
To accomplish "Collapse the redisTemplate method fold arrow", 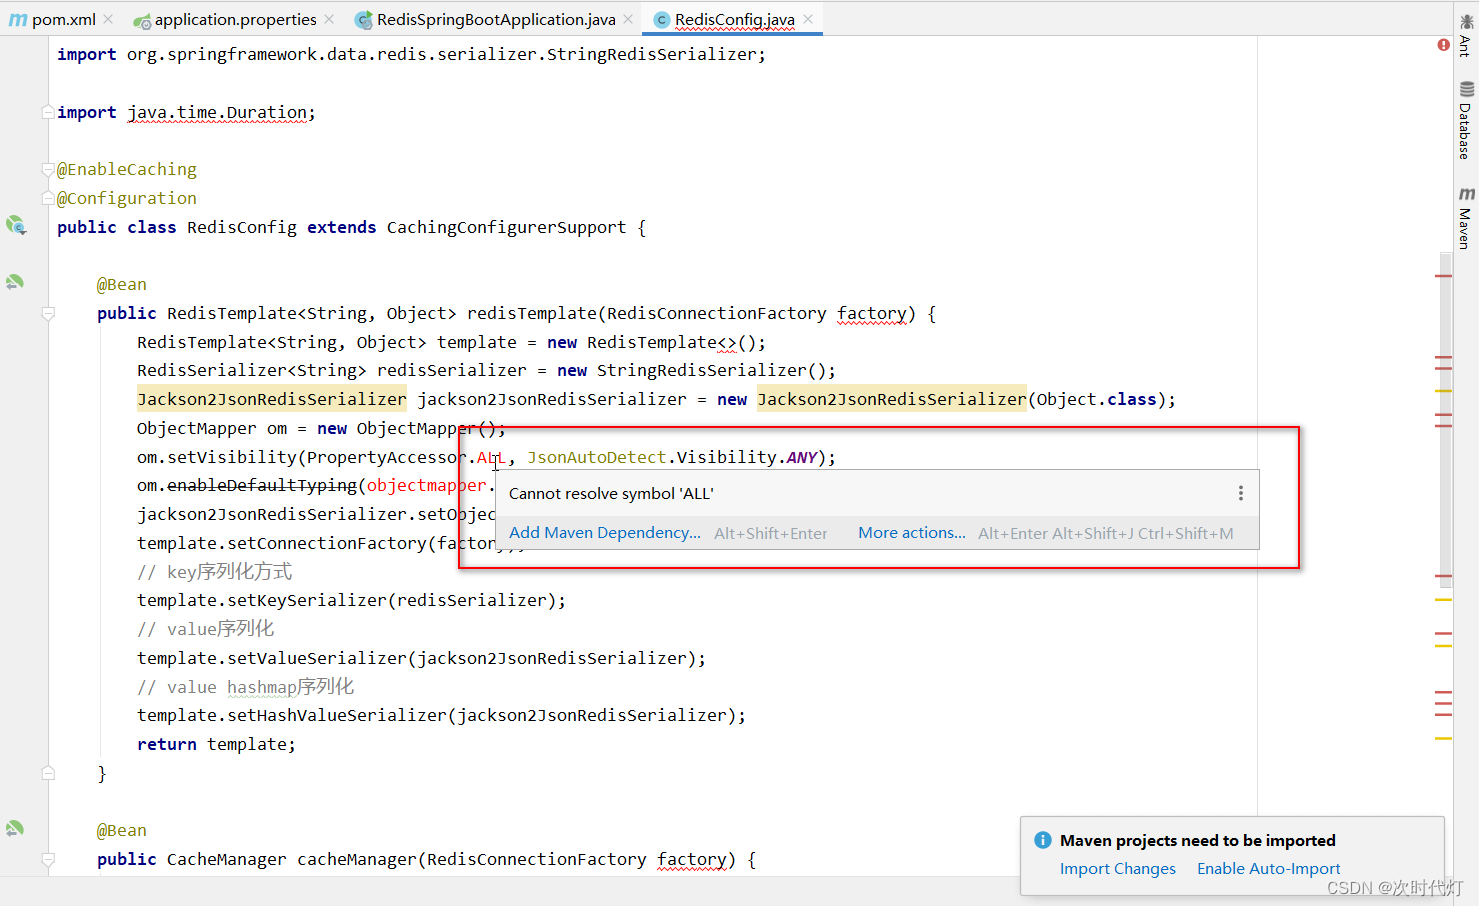I will [46, 313].
